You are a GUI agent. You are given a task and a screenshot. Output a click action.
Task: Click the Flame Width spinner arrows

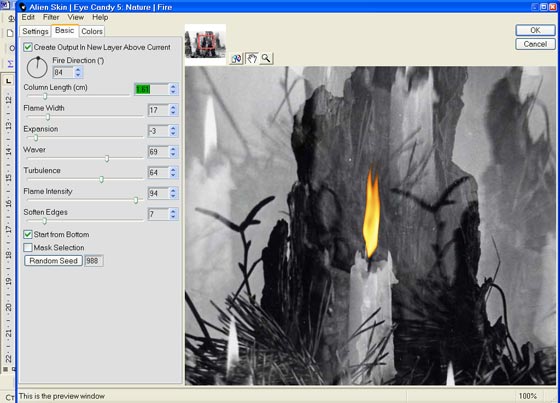173,110
